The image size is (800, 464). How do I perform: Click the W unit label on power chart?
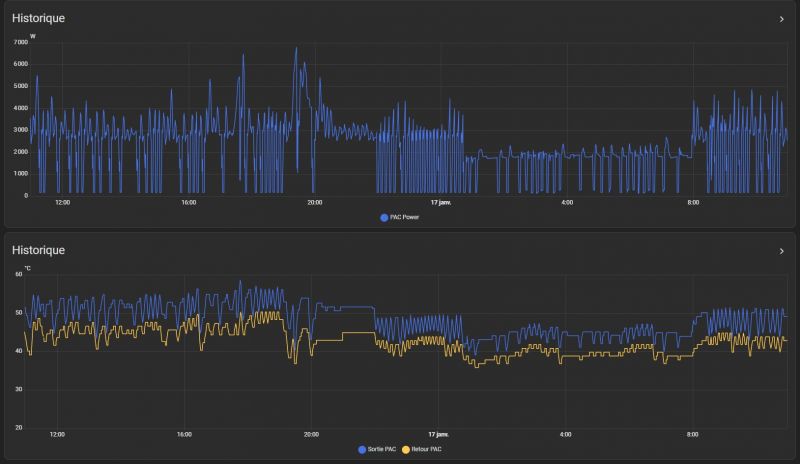coord(33,36)
